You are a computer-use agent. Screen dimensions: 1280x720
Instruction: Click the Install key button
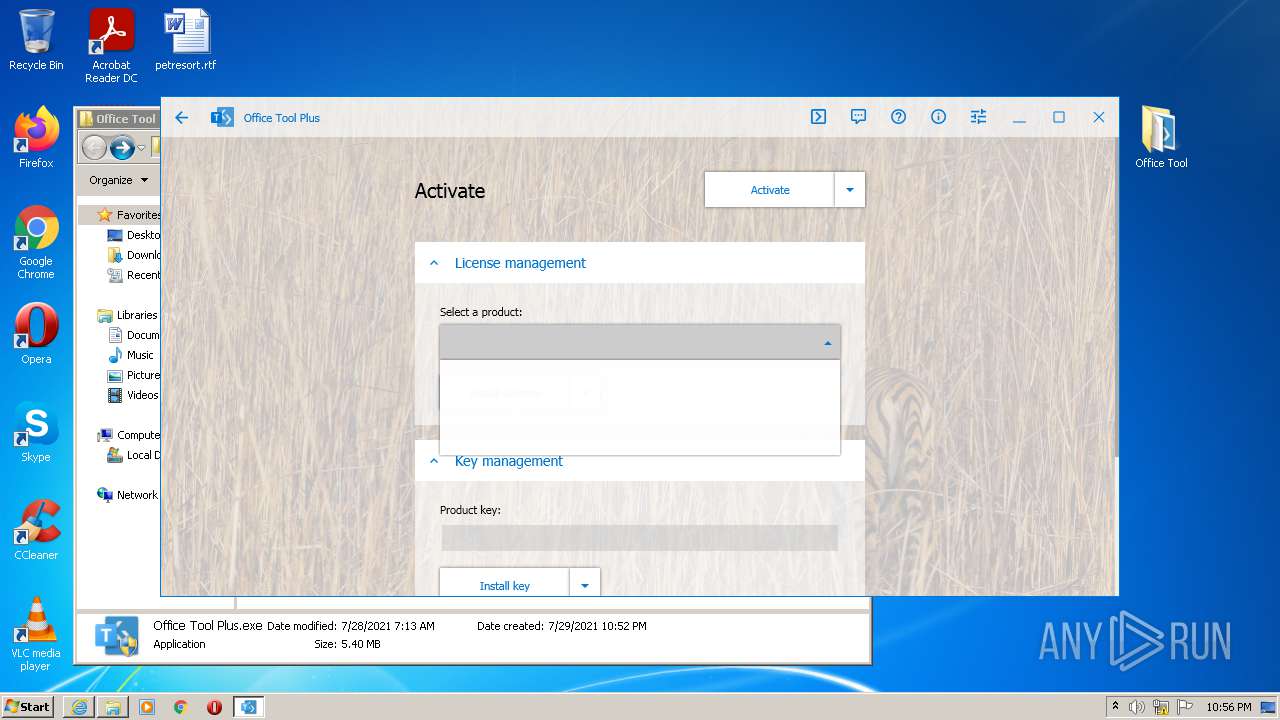coord(505,585)
